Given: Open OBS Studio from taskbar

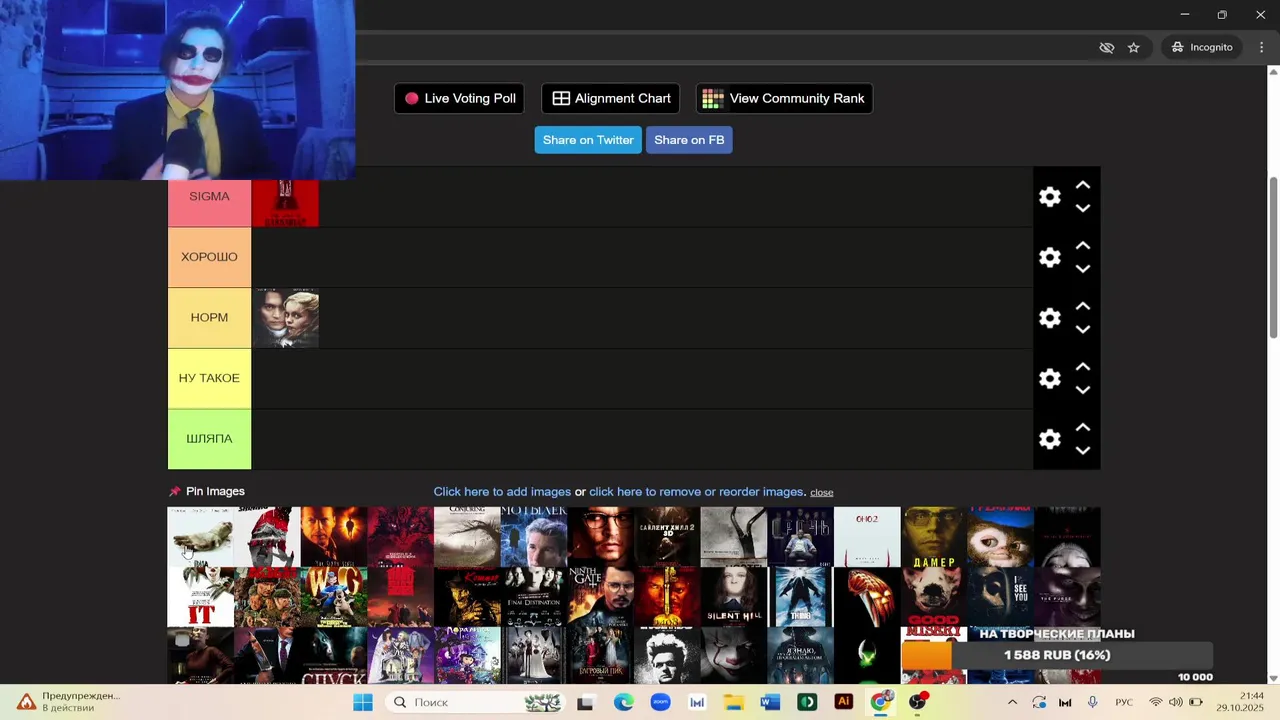Looking at the screenshot, I should point(917,702).
